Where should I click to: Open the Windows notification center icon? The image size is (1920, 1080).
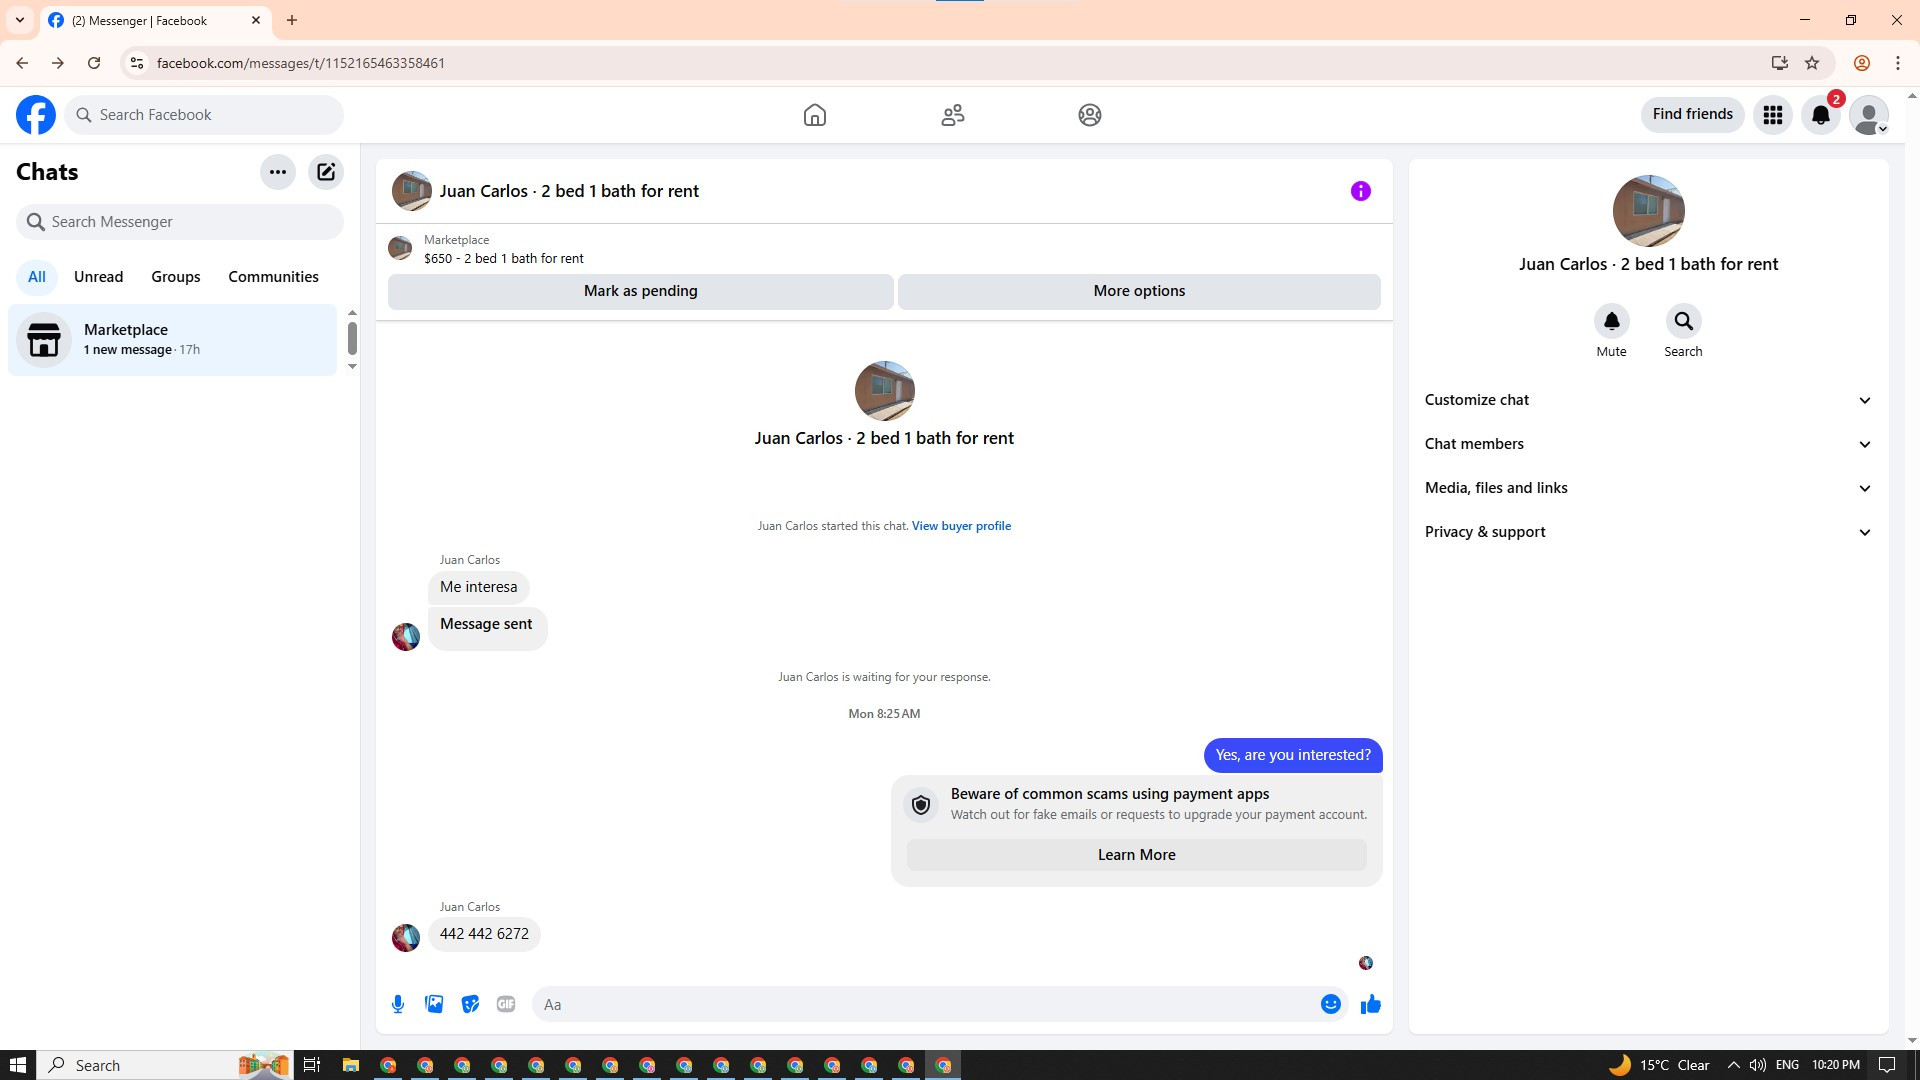point(1888,1065)
